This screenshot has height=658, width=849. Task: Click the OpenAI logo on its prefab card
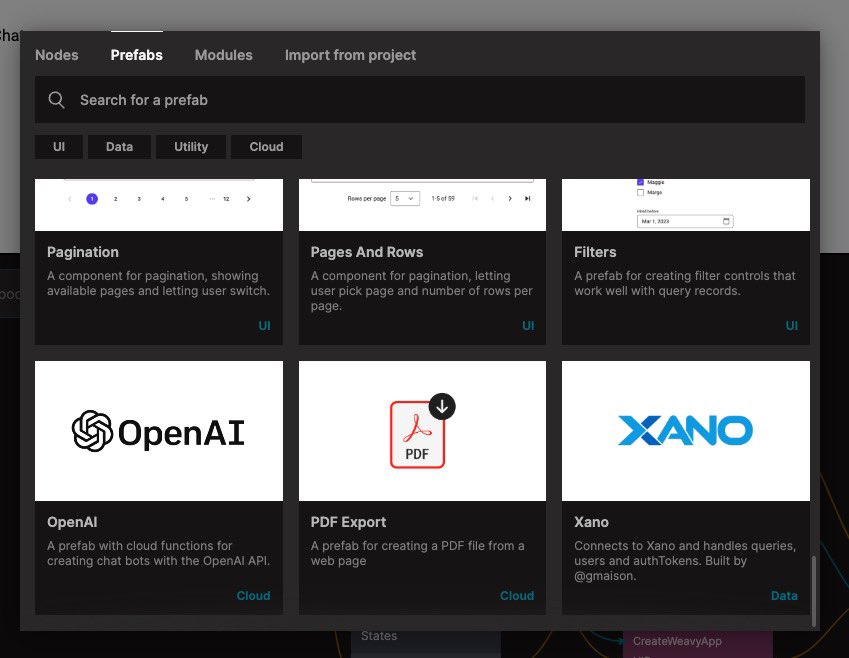coord(157,430)
